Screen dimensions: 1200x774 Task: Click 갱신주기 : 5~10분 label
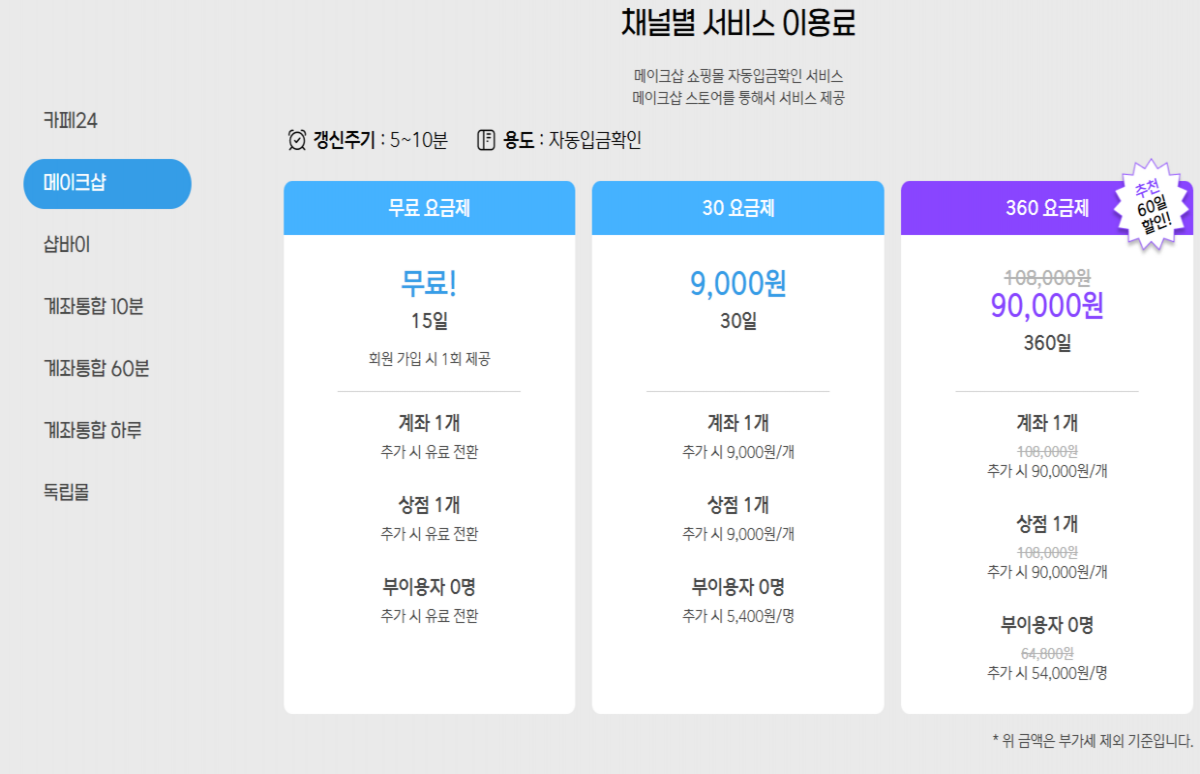point(380,140)
